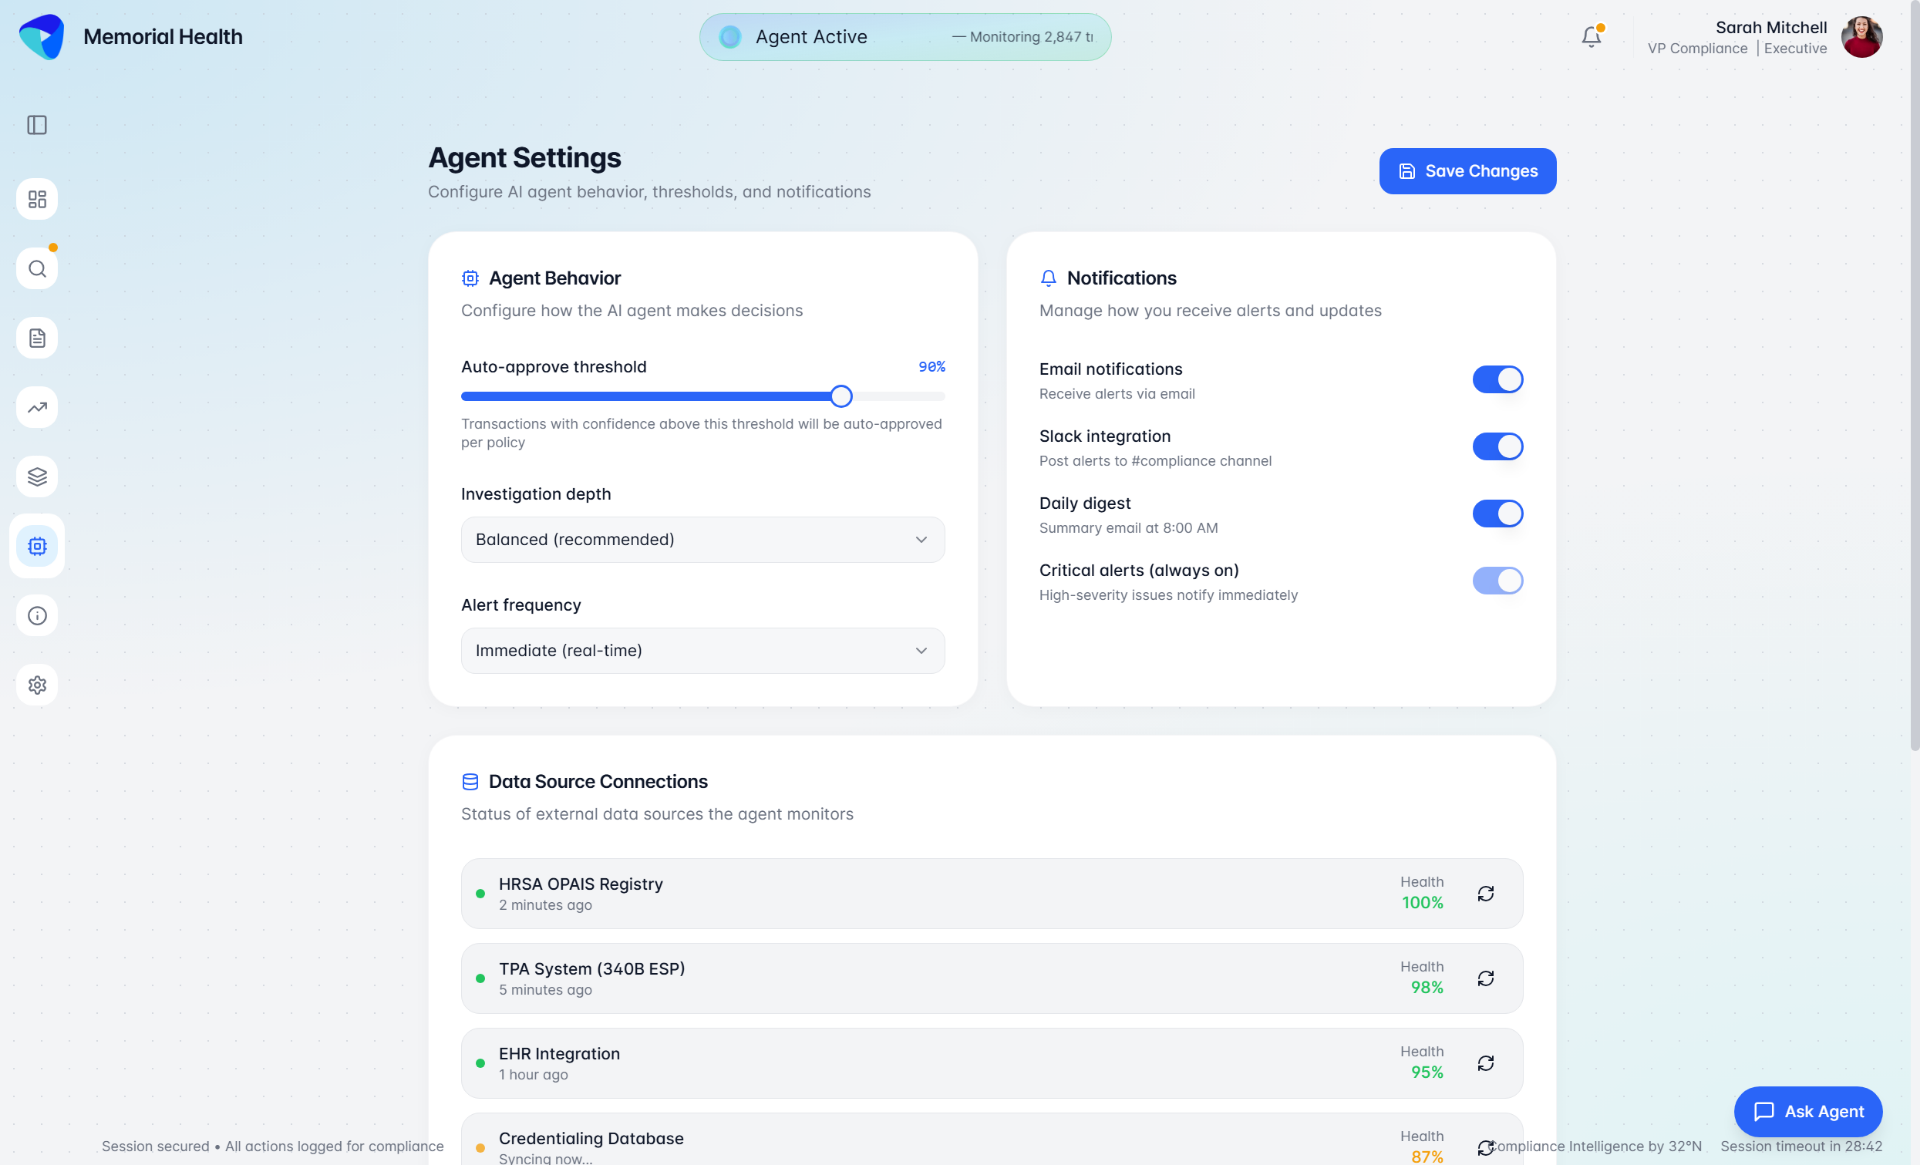Click the 100% health value
Image resolution: width=1920 pixels, height=1165 pixels.
[1422, 903]
